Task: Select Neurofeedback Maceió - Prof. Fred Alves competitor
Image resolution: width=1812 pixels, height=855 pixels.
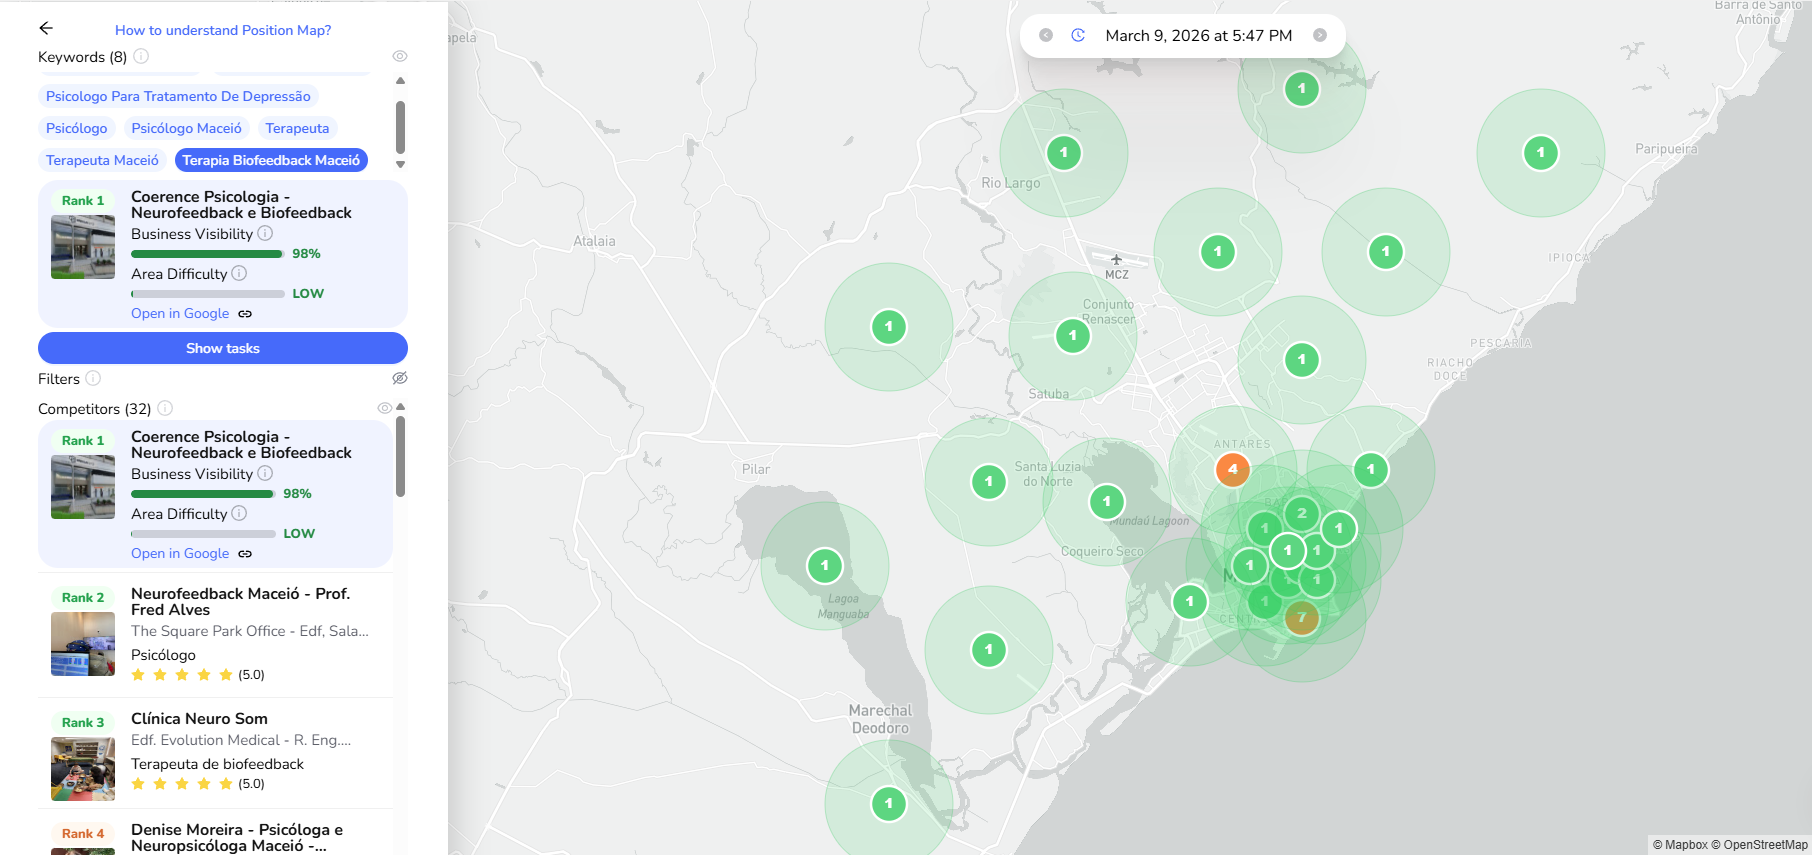Action: [x=215, y=634]
